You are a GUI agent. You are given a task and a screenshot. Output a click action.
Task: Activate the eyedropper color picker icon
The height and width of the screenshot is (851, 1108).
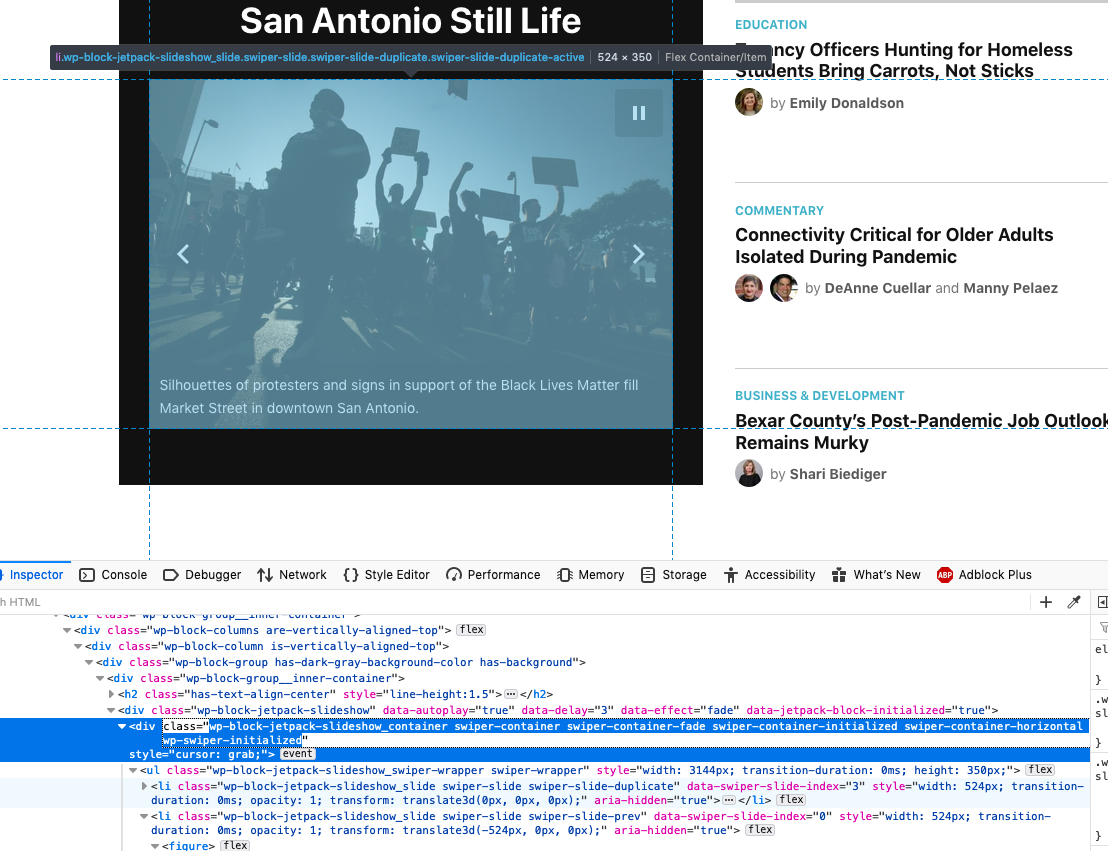[1074, 602]
